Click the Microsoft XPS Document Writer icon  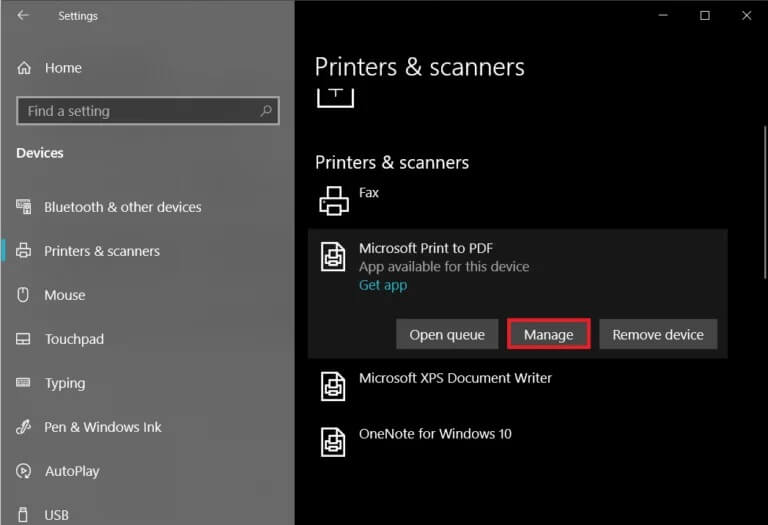pyautogui.click(x=333, y=386)
